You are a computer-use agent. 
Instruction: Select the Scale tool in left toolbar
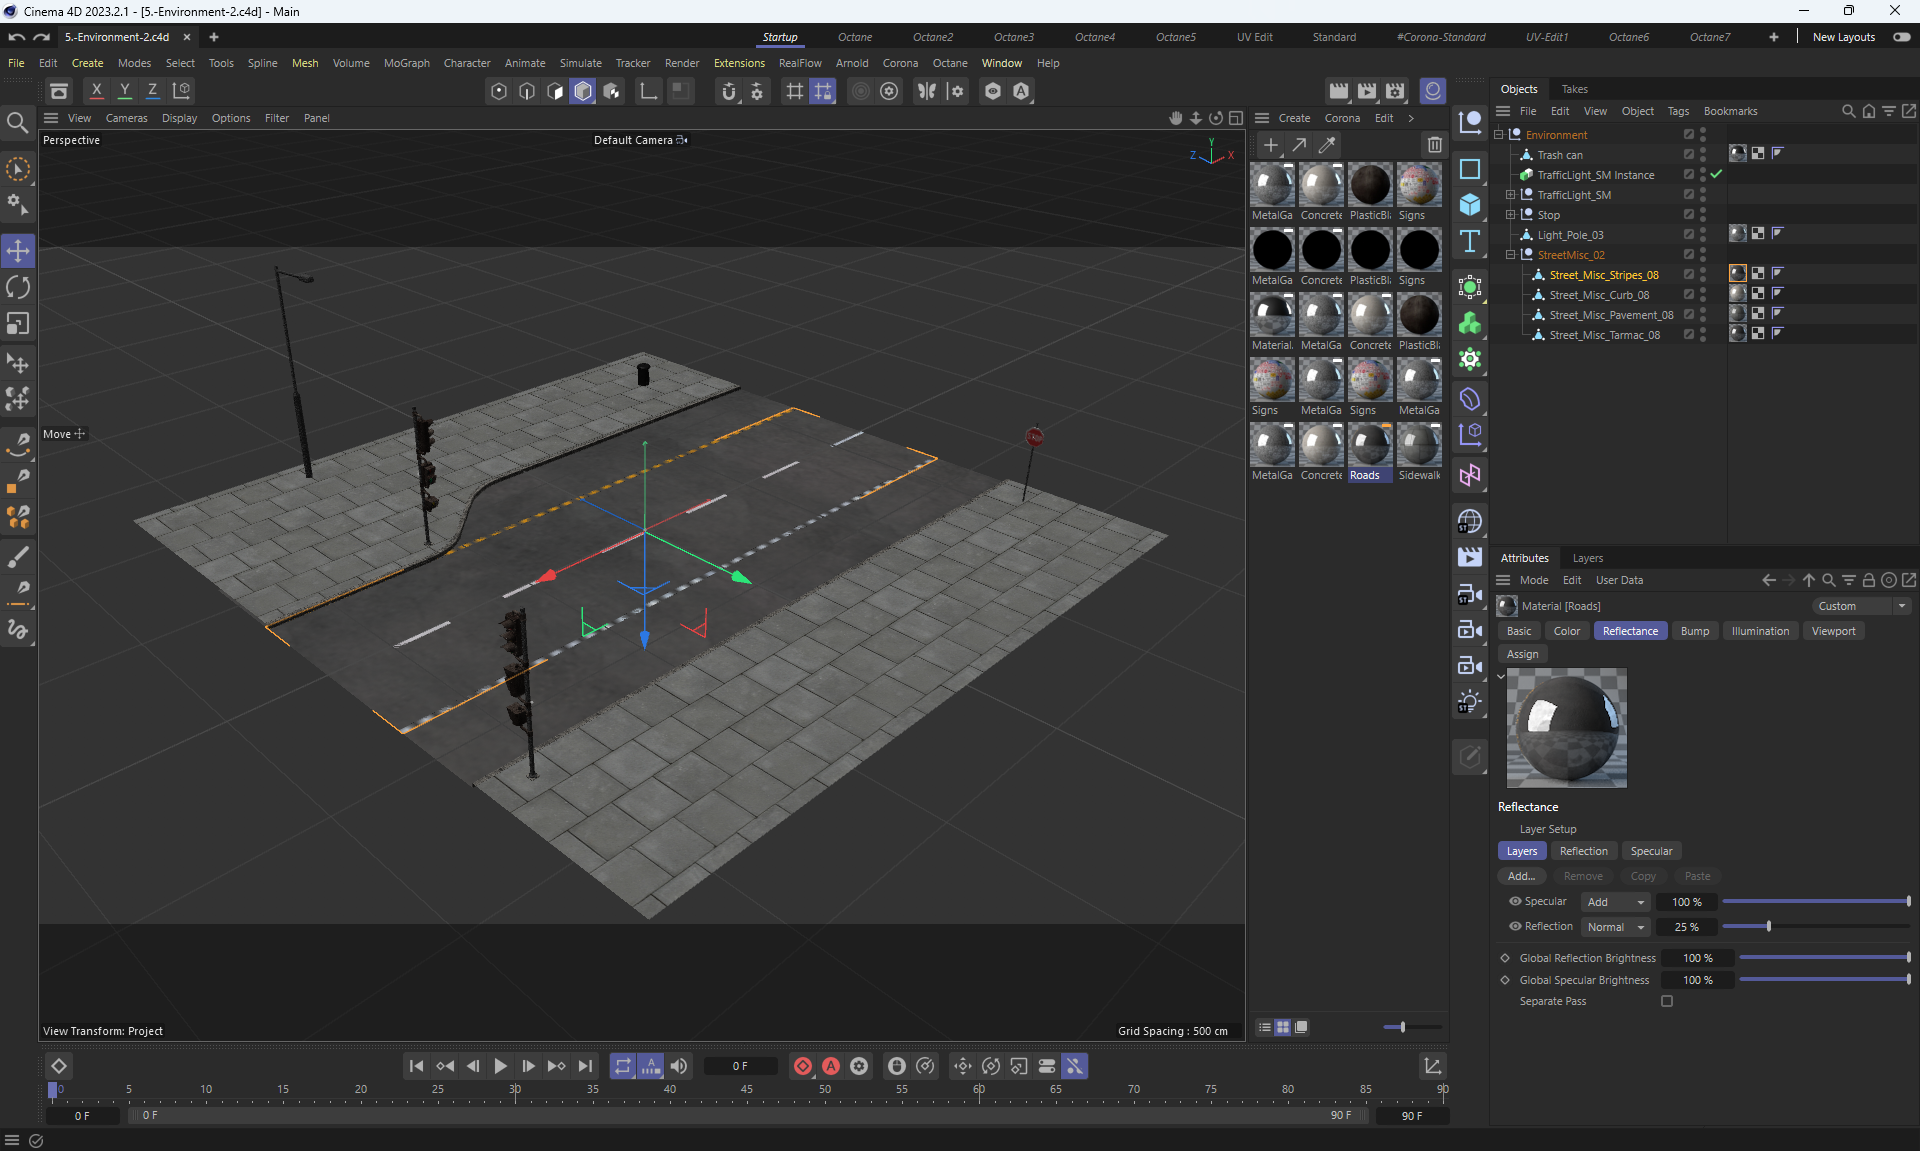tap(18, 324)
